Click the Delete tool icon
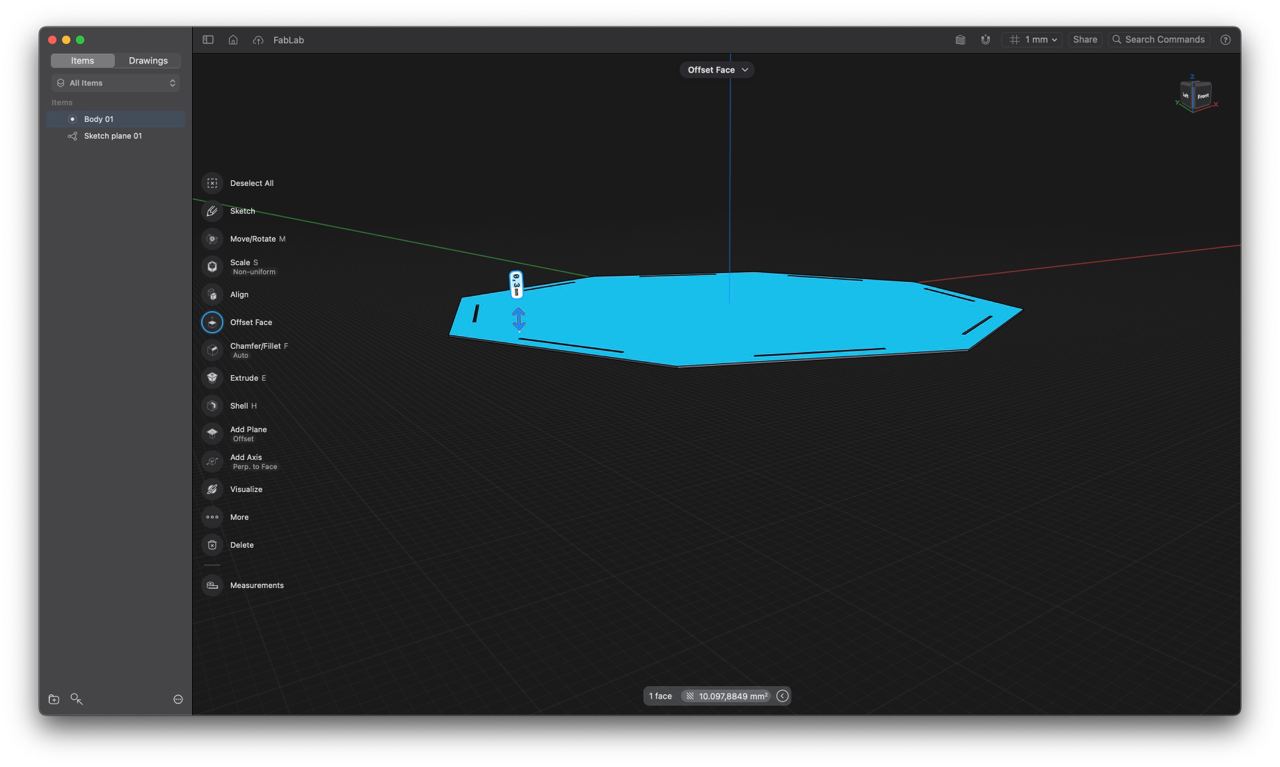 (212, 545)
